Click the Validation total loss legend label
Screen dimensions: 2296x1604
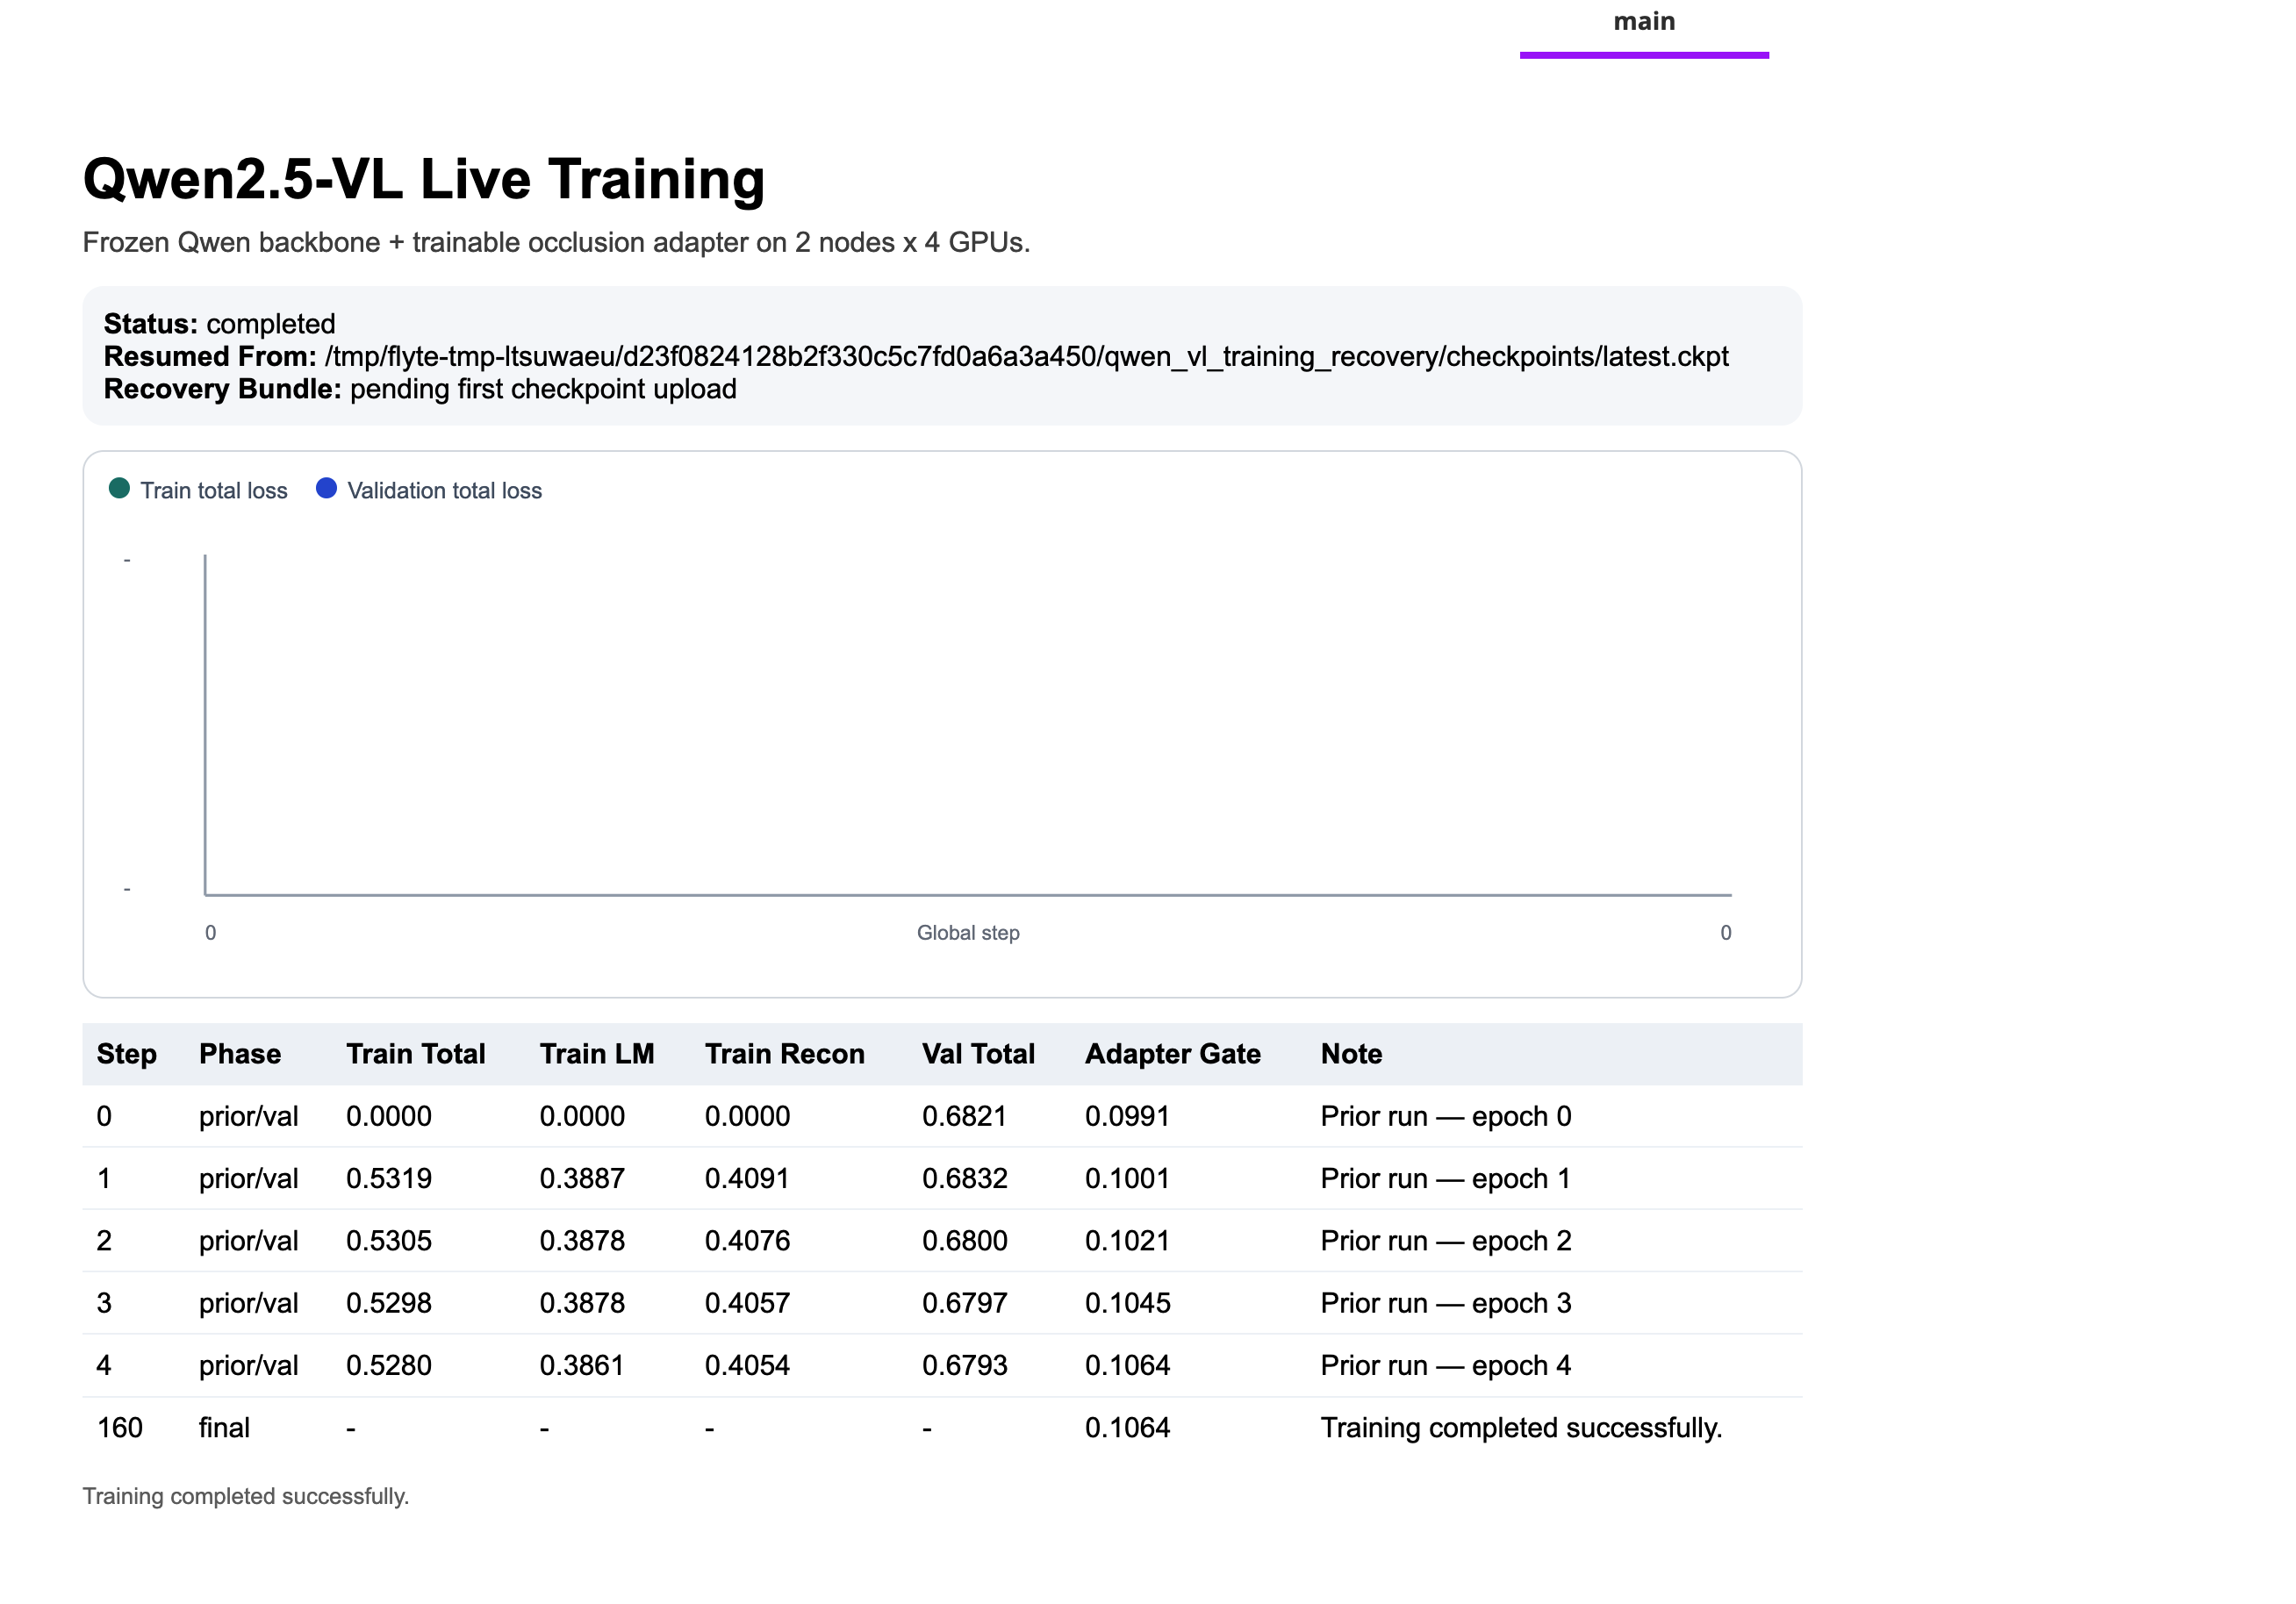[x=444, y=491]
